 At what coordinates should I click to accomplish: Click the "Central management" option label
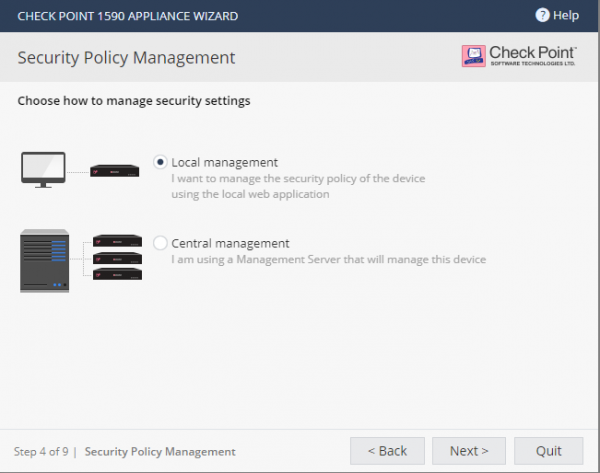pyautogui.click(x=230, y=243)
